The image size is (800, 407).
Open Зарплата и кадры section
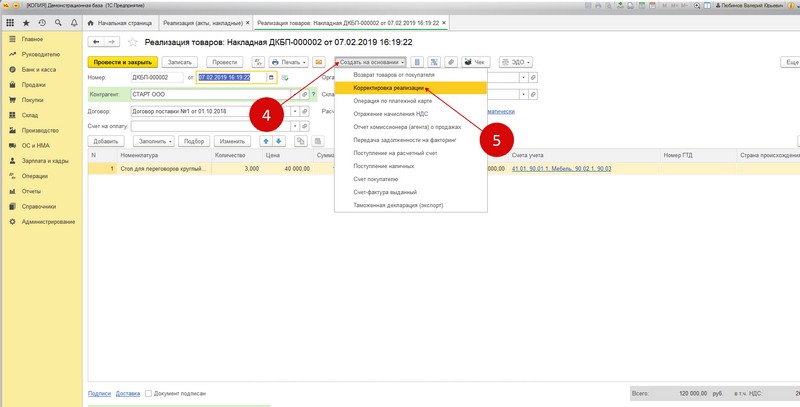click(45, 161)
